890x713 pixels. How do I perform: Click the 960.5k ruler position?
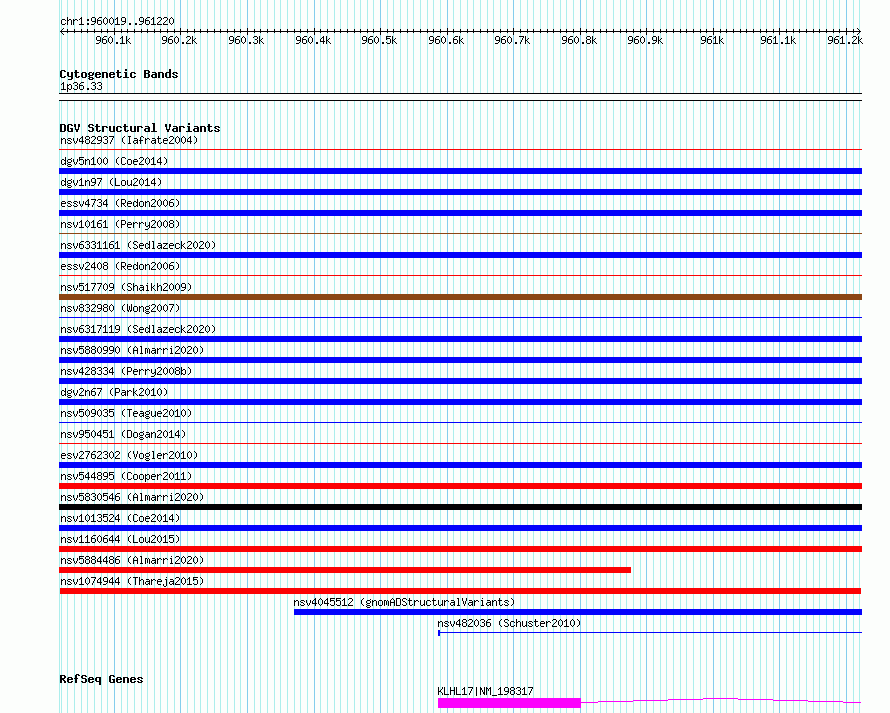coord(379,40)
